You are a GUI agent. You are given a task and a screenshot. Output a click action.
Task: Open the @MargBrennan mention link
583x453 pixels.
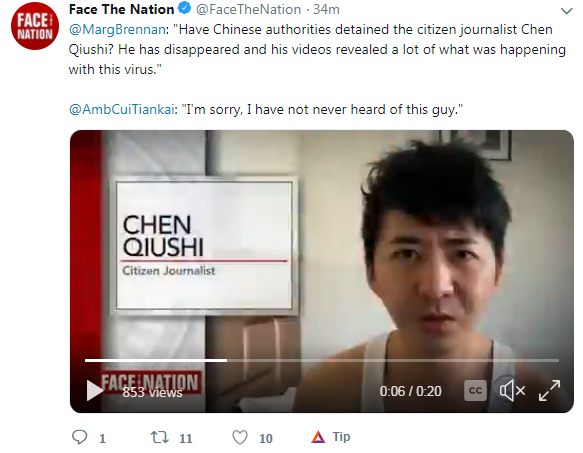tap(117, 29)
